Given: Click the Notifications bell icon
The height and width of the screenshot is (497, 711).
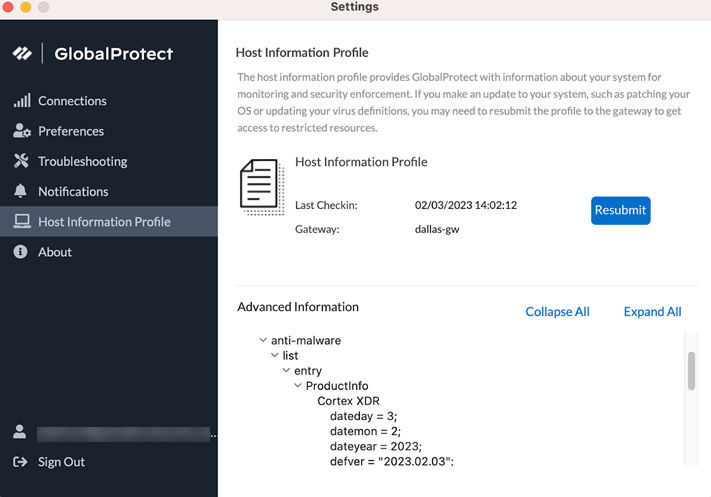Looking at the screenshot, I should tap(21, 191).
